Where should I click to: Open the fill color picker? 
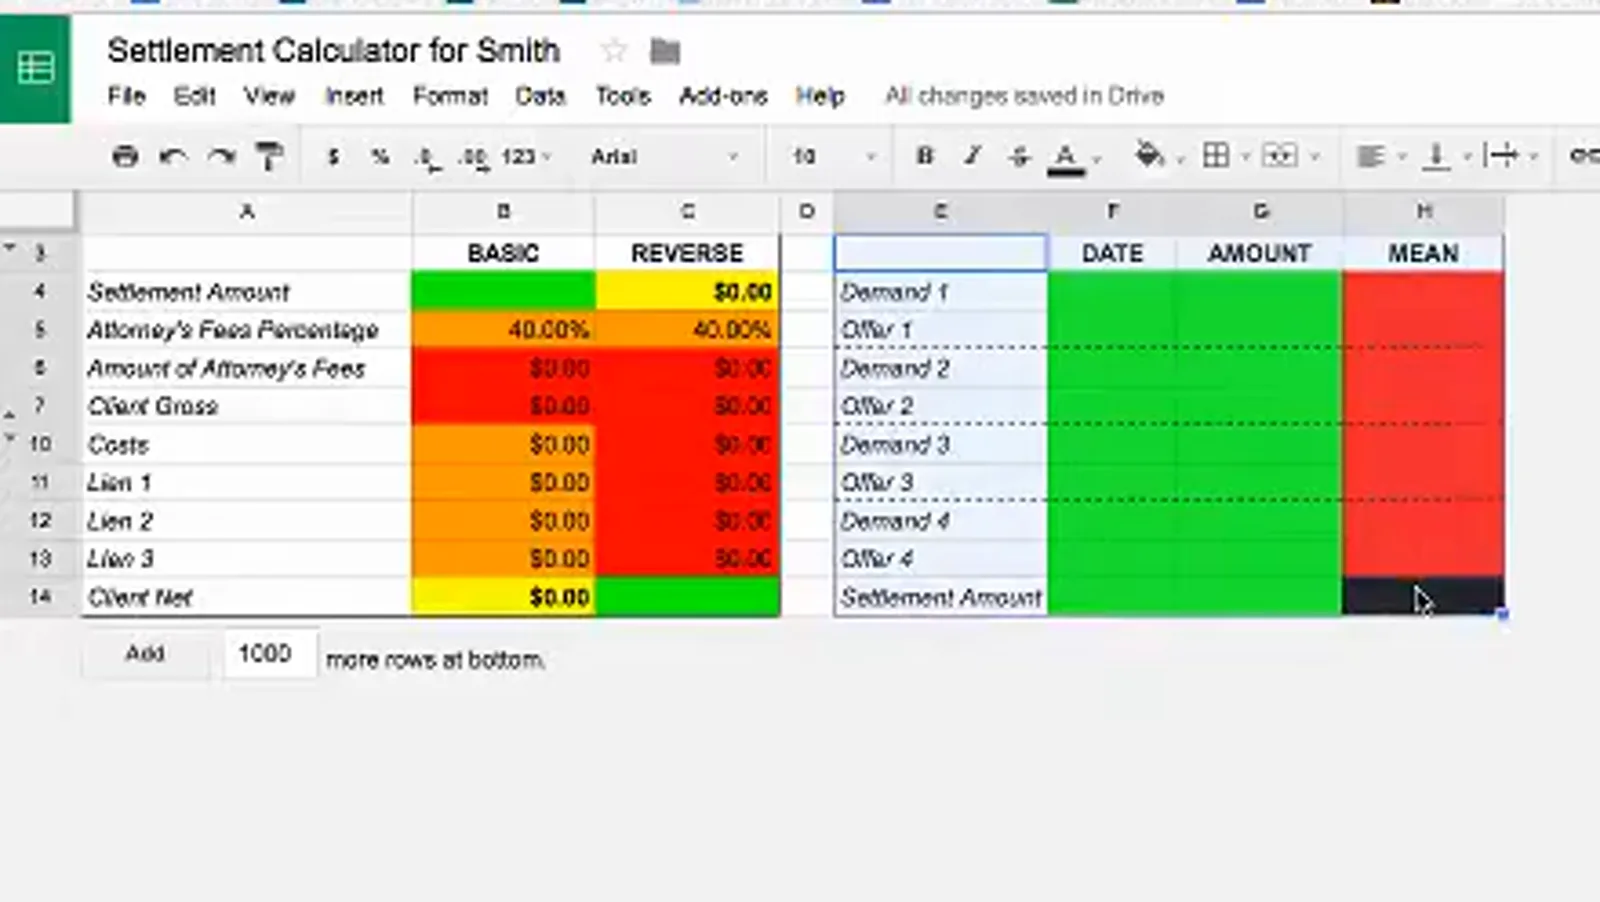1149,156
